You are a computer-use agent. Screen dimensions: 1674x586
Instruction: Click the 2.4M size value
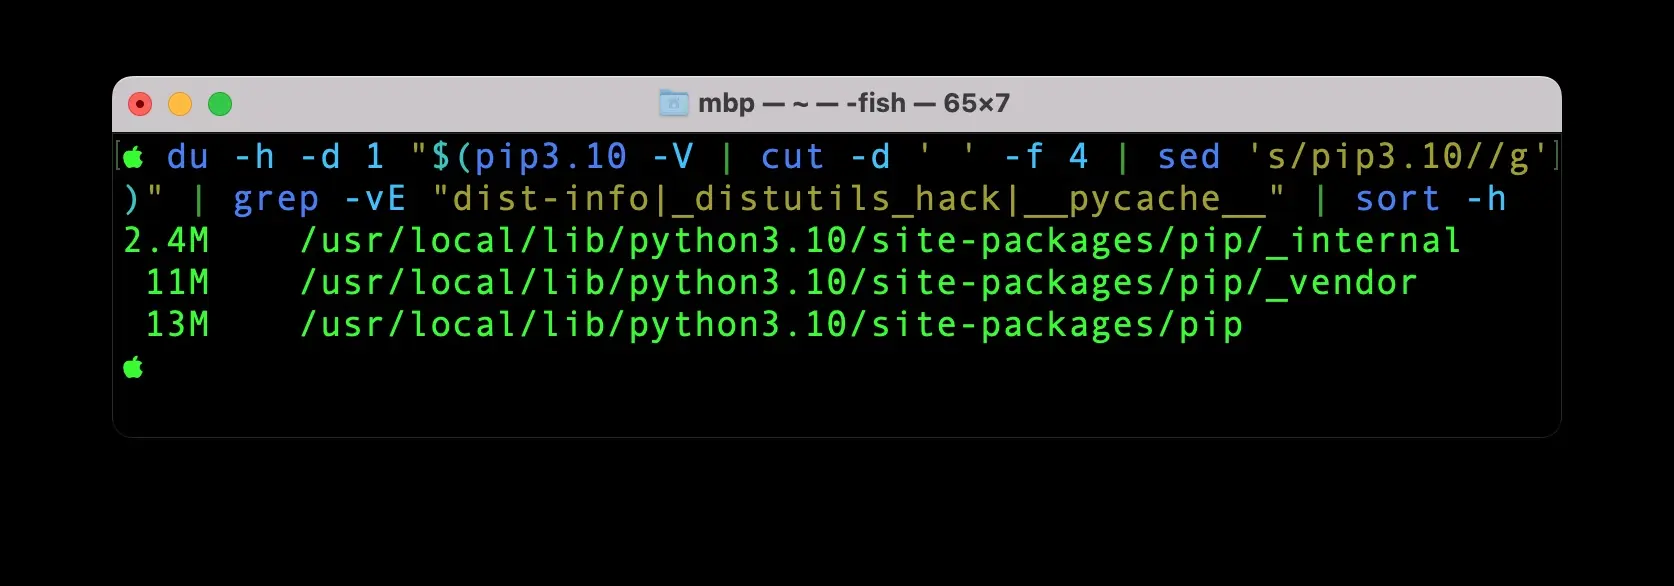166,241
